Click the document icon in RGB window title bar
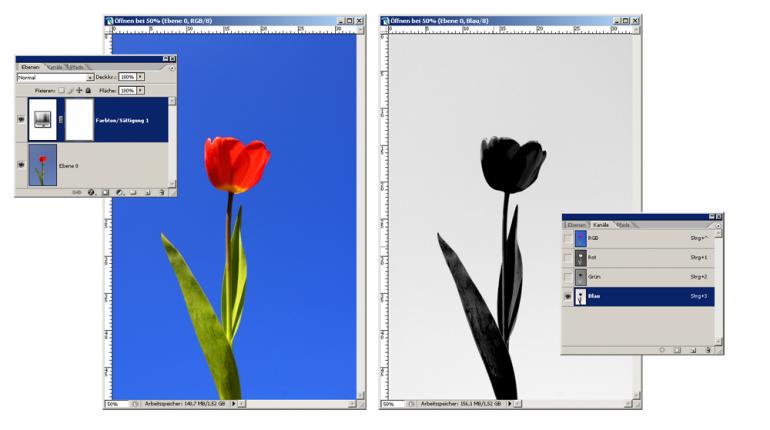This screenshot has height=430, width=770. click(x=110, y=21)
